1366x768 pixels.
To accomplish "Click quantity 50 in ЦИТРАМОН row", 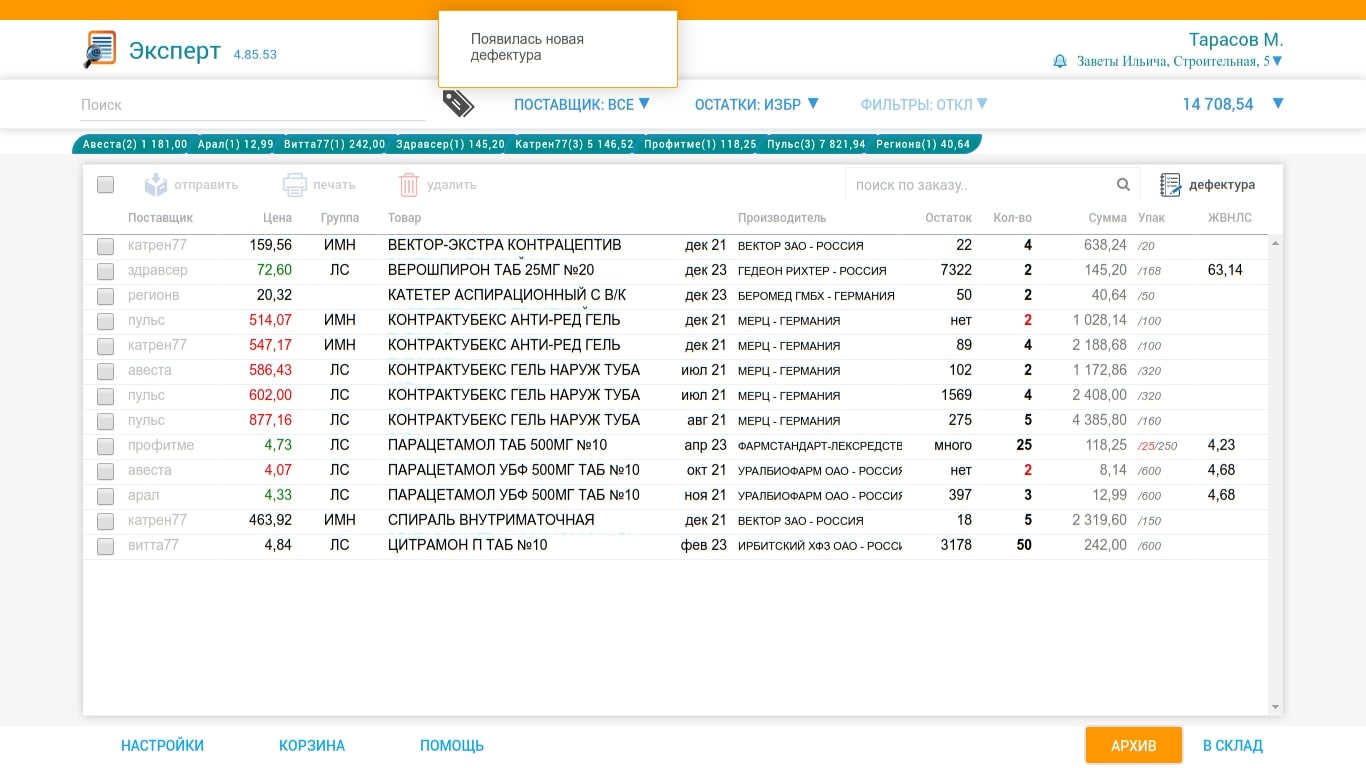I will [x=1024, y=545].
